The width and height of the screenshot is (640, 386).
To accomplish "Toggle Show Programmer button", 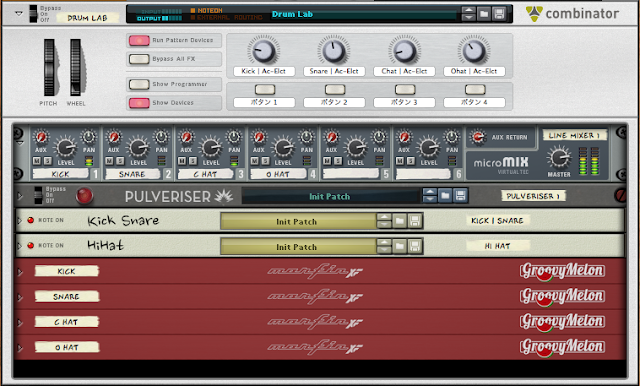I will click(x=139, y=84).
